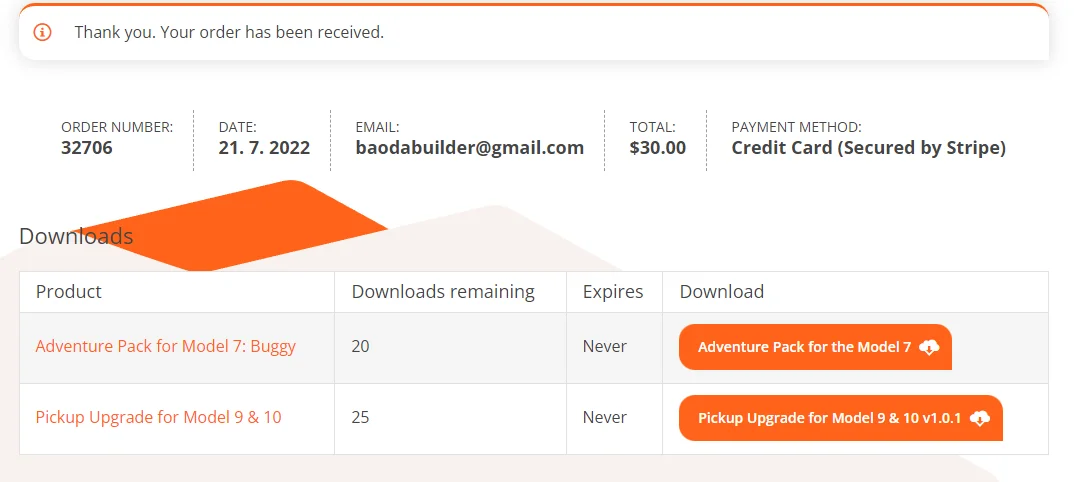Click the Product column header
1074x482 pixels.
[69, 292]
